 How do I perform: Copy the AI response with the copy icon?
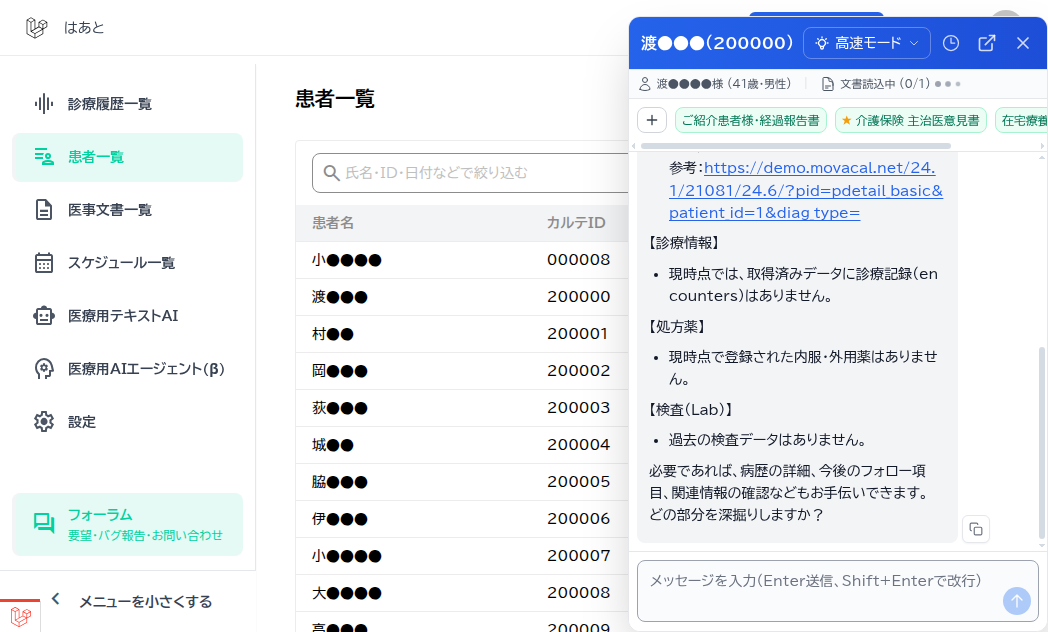[x=976, y=529]
